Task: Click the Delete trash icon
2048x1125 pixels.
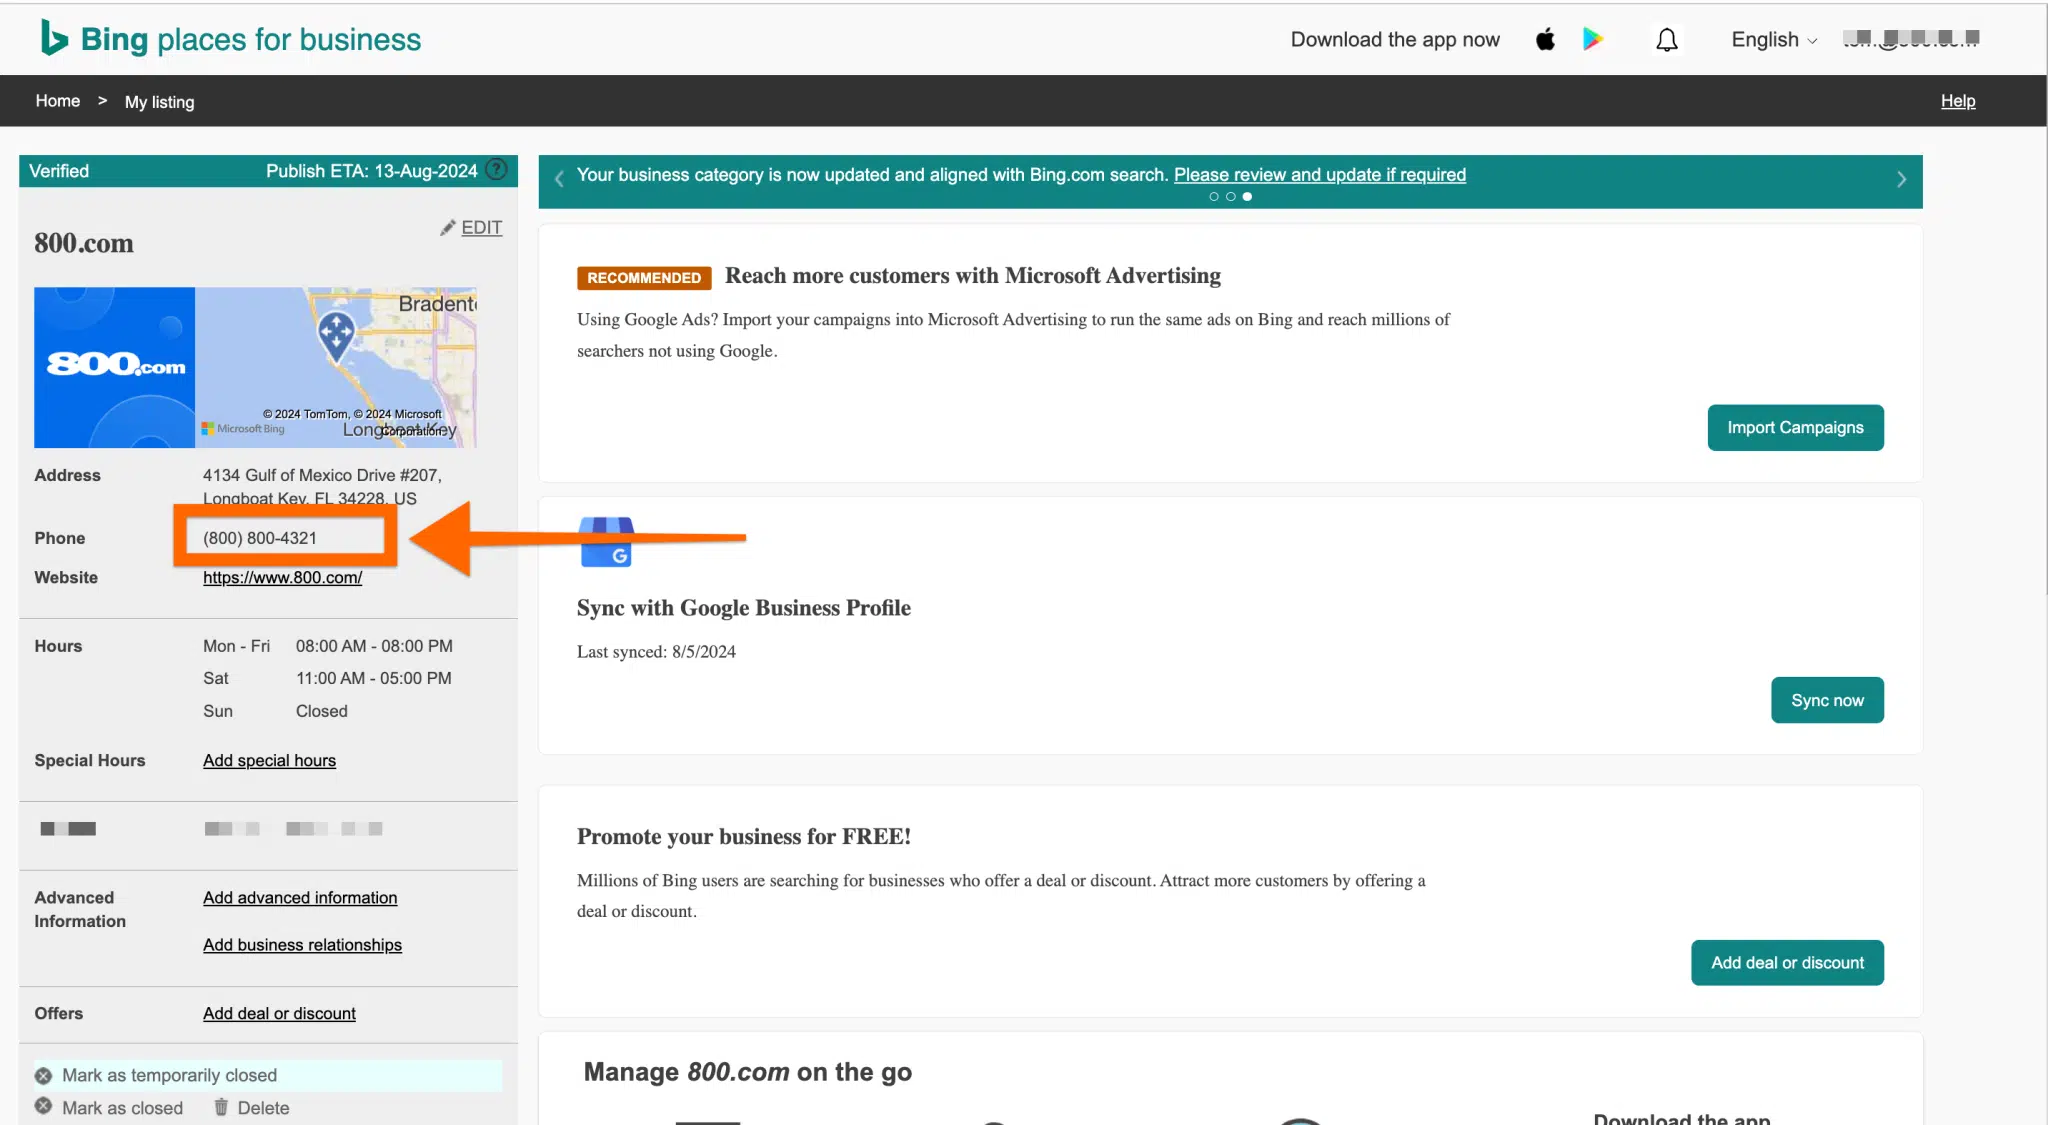Action: [221, 1107]
